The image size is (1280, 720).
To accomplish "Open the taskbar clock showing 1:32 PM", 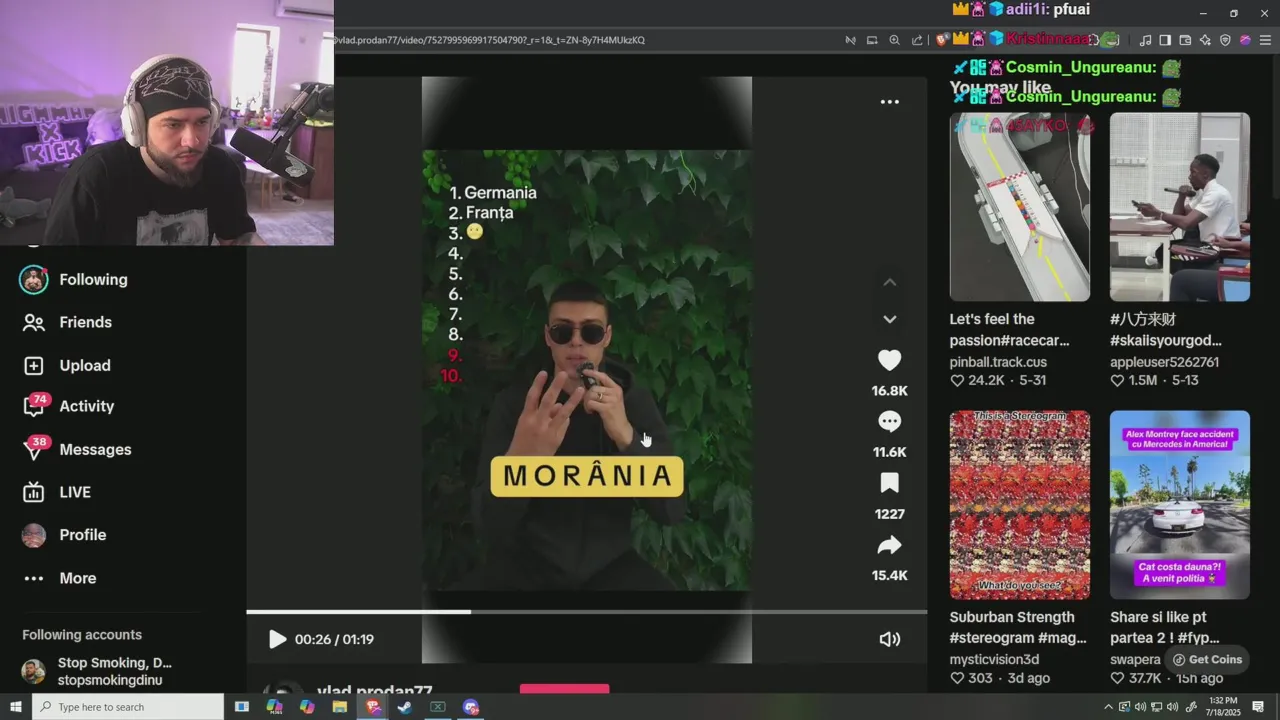I will click(x=1223, y=707).
